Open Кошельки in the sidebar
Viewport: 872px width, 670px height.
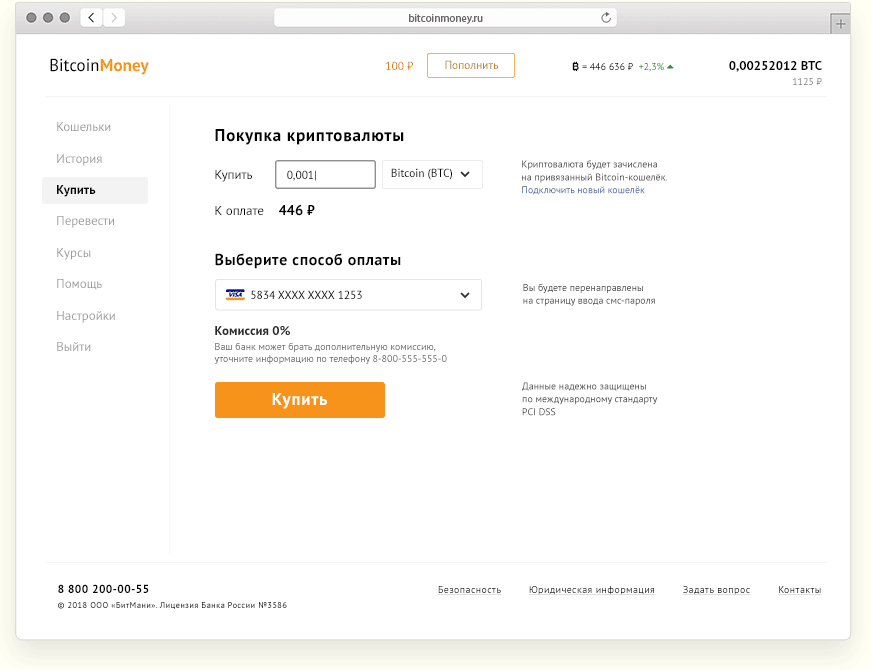(83, 127)
